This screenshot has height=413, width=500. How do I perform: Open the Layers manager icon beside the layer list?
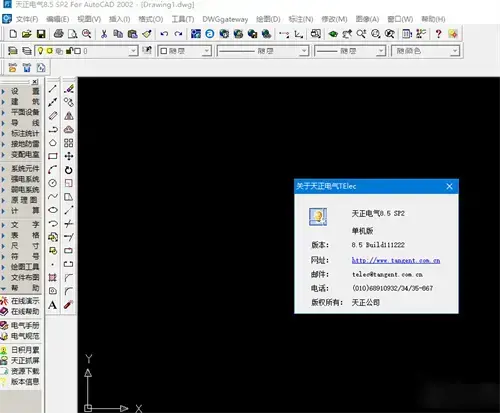coord(13,51)
